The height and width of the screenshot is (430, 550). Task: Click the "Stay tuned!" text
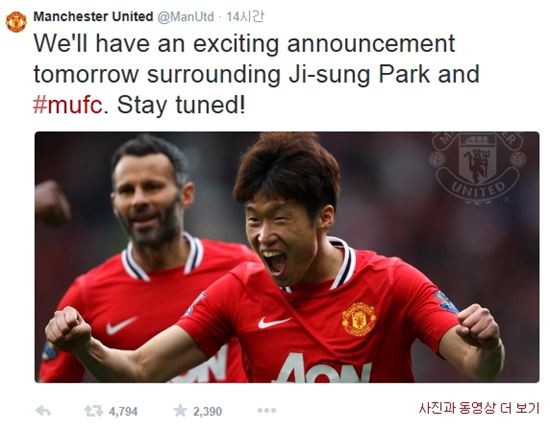(181, 105)
